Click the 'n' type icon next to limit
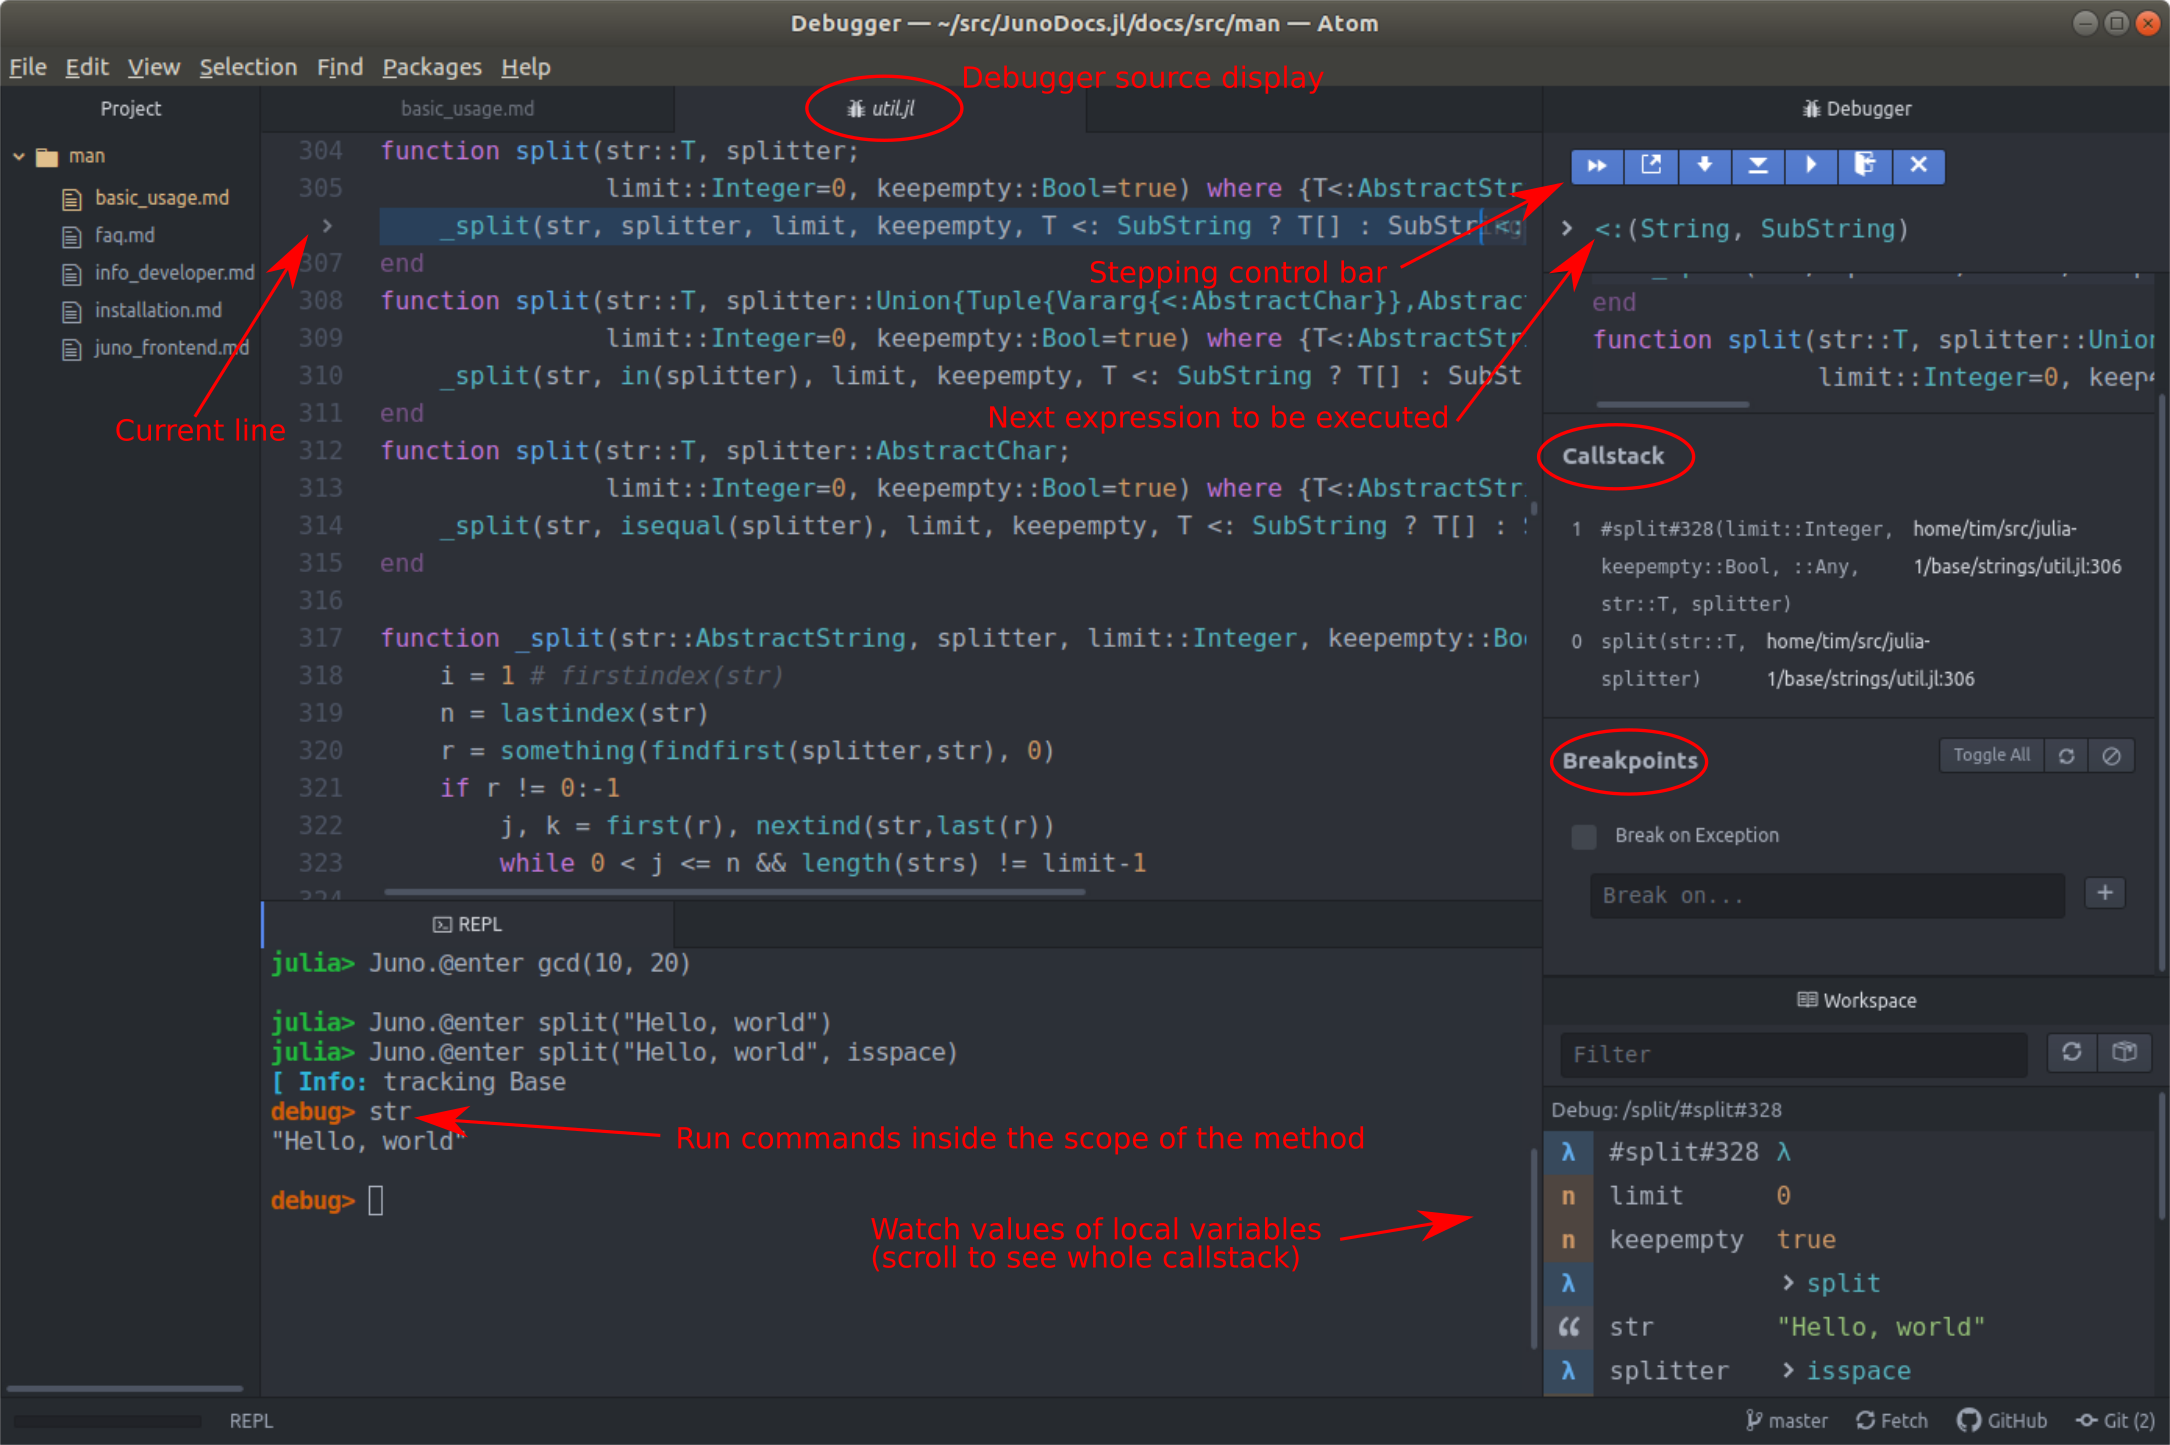Image resolution: width=2170 pixels, height=1445 pixels. [1568, 1196]
